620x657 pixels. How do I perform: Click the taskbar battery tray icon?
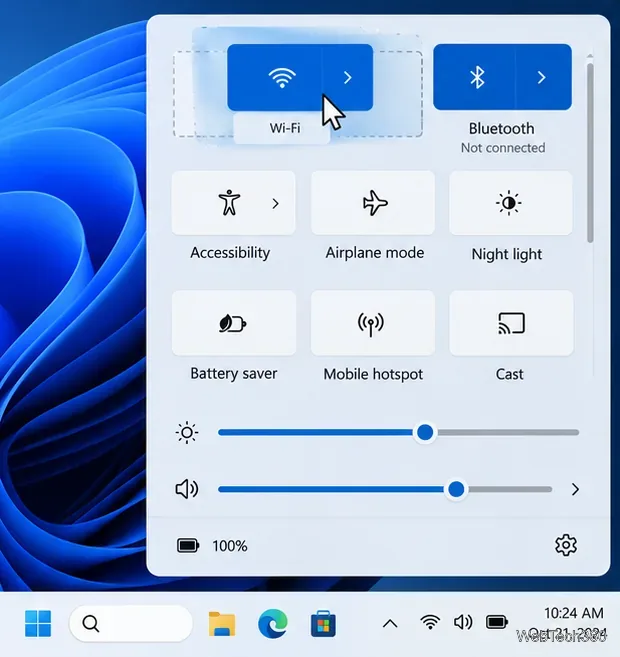pyautogui.click(x=497, y=622)
